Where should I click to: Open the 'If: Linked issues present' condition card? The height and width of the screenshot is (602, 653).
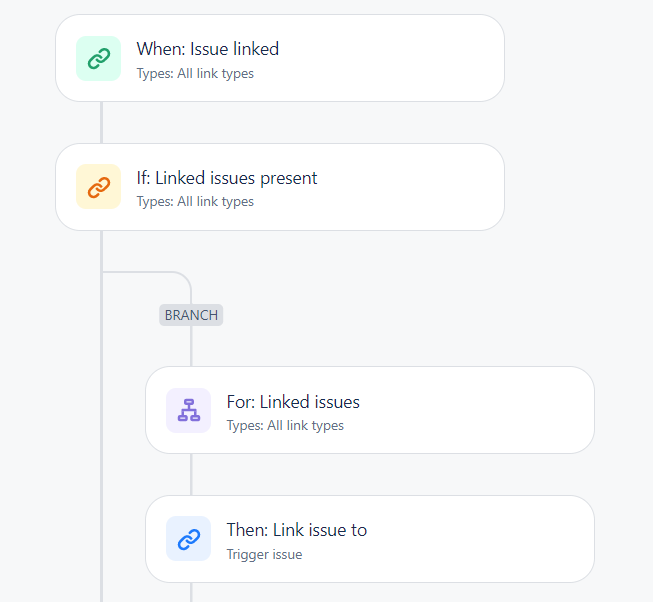click(280, 187)
